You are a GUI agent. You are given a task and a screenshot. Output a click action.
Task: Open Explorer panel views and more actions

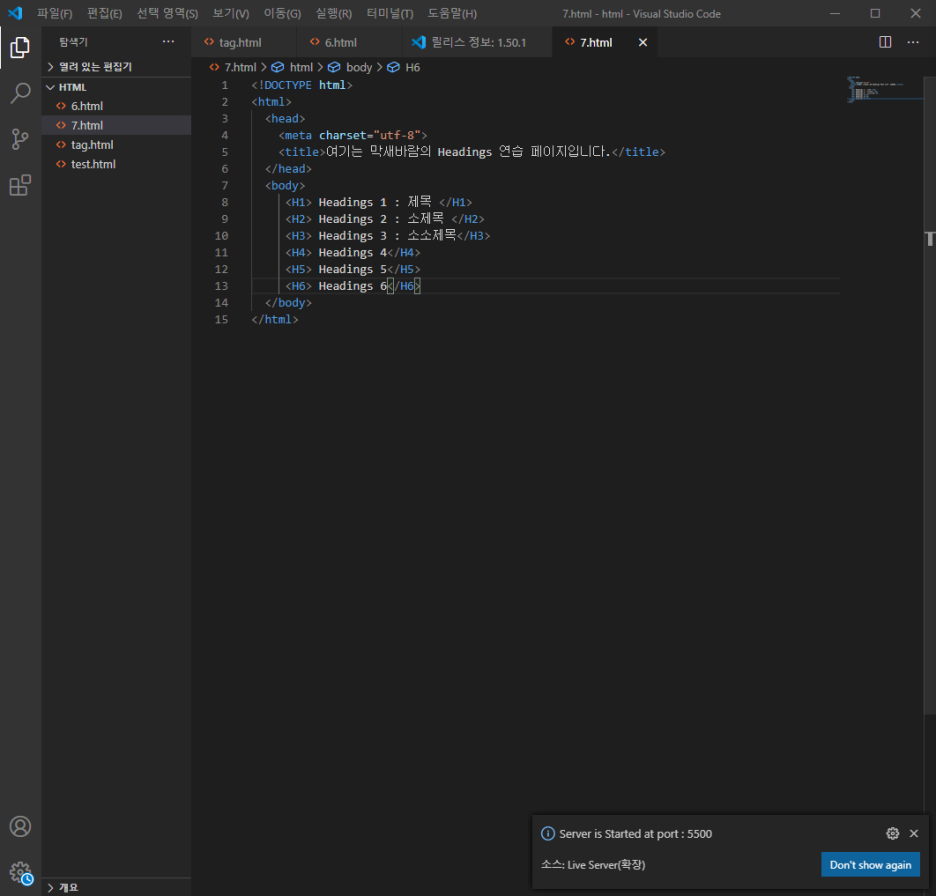[x=168, y=42]
